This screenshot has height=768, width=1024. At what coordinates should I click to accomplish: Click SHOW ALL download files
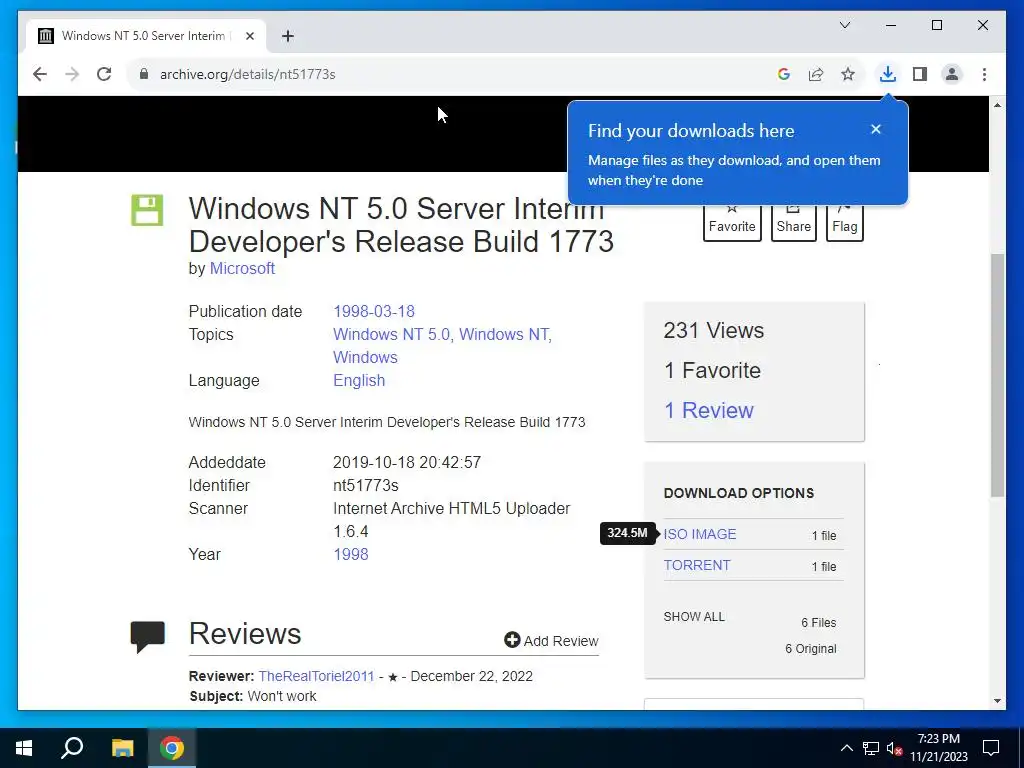pyautogui.click(x=694, y=617)
